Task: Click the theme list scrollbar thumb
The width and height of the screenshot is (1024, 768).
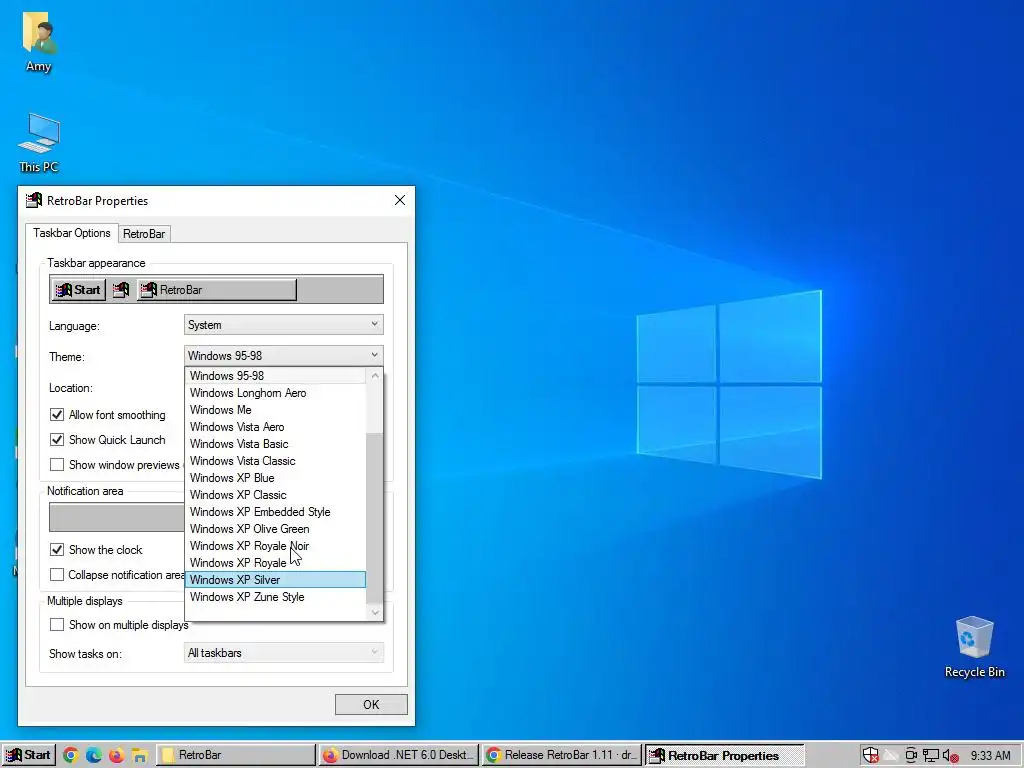Action: [x=375, y=518]
